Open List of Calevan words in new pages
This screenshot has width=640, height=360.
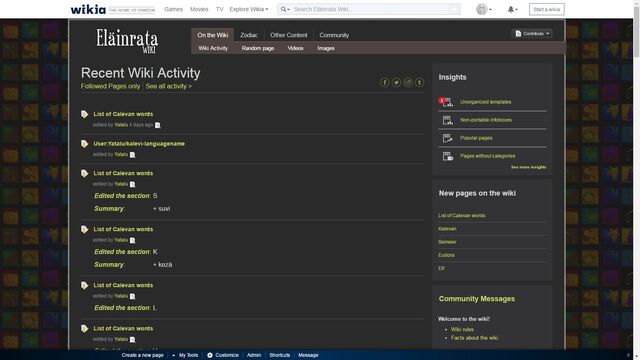tap(462, 216)
